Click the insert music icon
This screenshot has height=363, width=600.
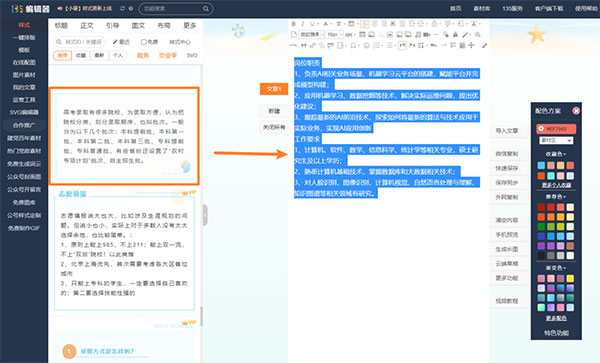pos(418,34)
